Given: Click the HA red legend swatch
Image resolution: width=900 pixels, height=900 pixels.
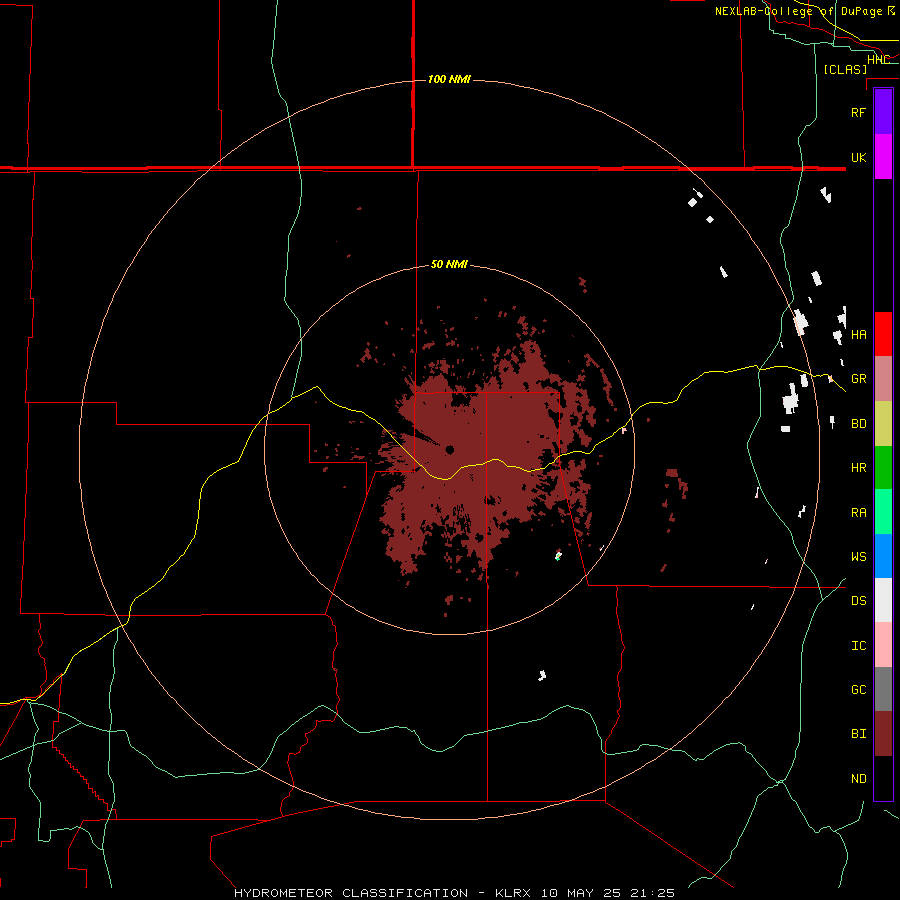Looking at the screenshot, I should point(883,334).
